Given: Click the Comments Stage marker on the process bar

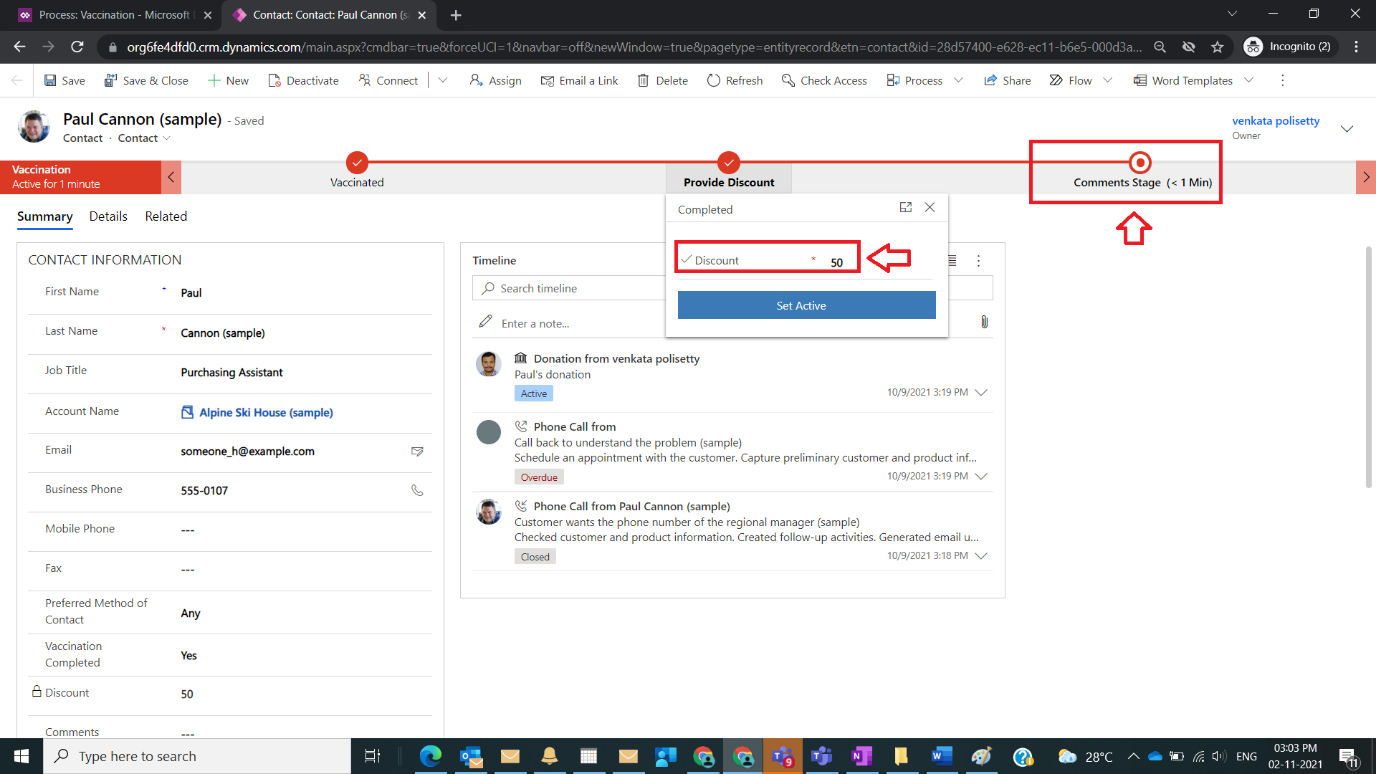Looking at the screenshot, I should 1139,162.
